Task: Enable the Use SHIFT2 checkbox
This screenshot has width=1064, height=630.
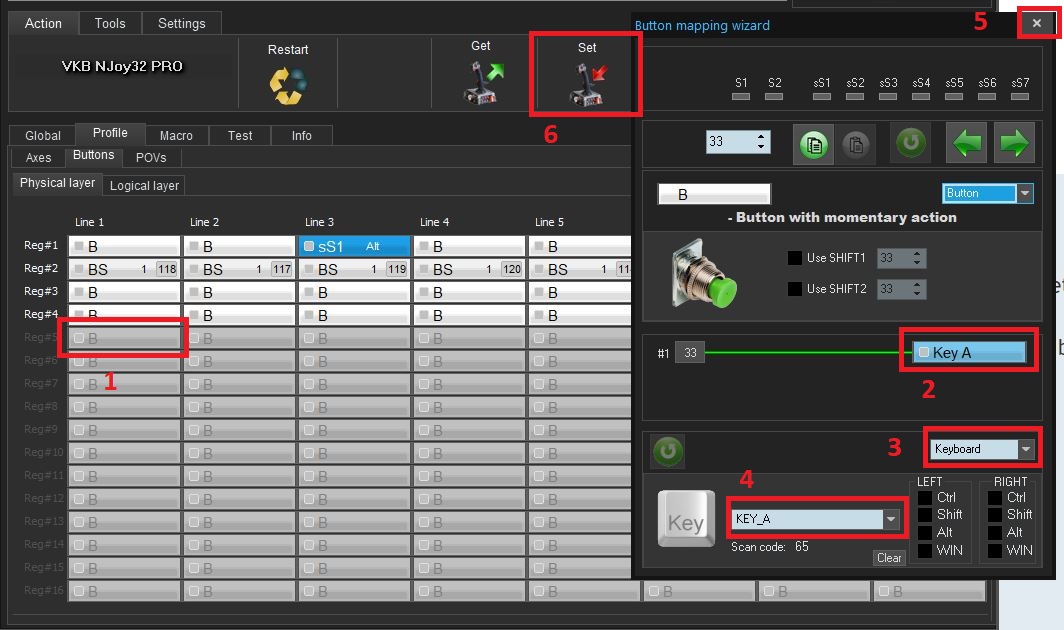Action: coord(795,289)
